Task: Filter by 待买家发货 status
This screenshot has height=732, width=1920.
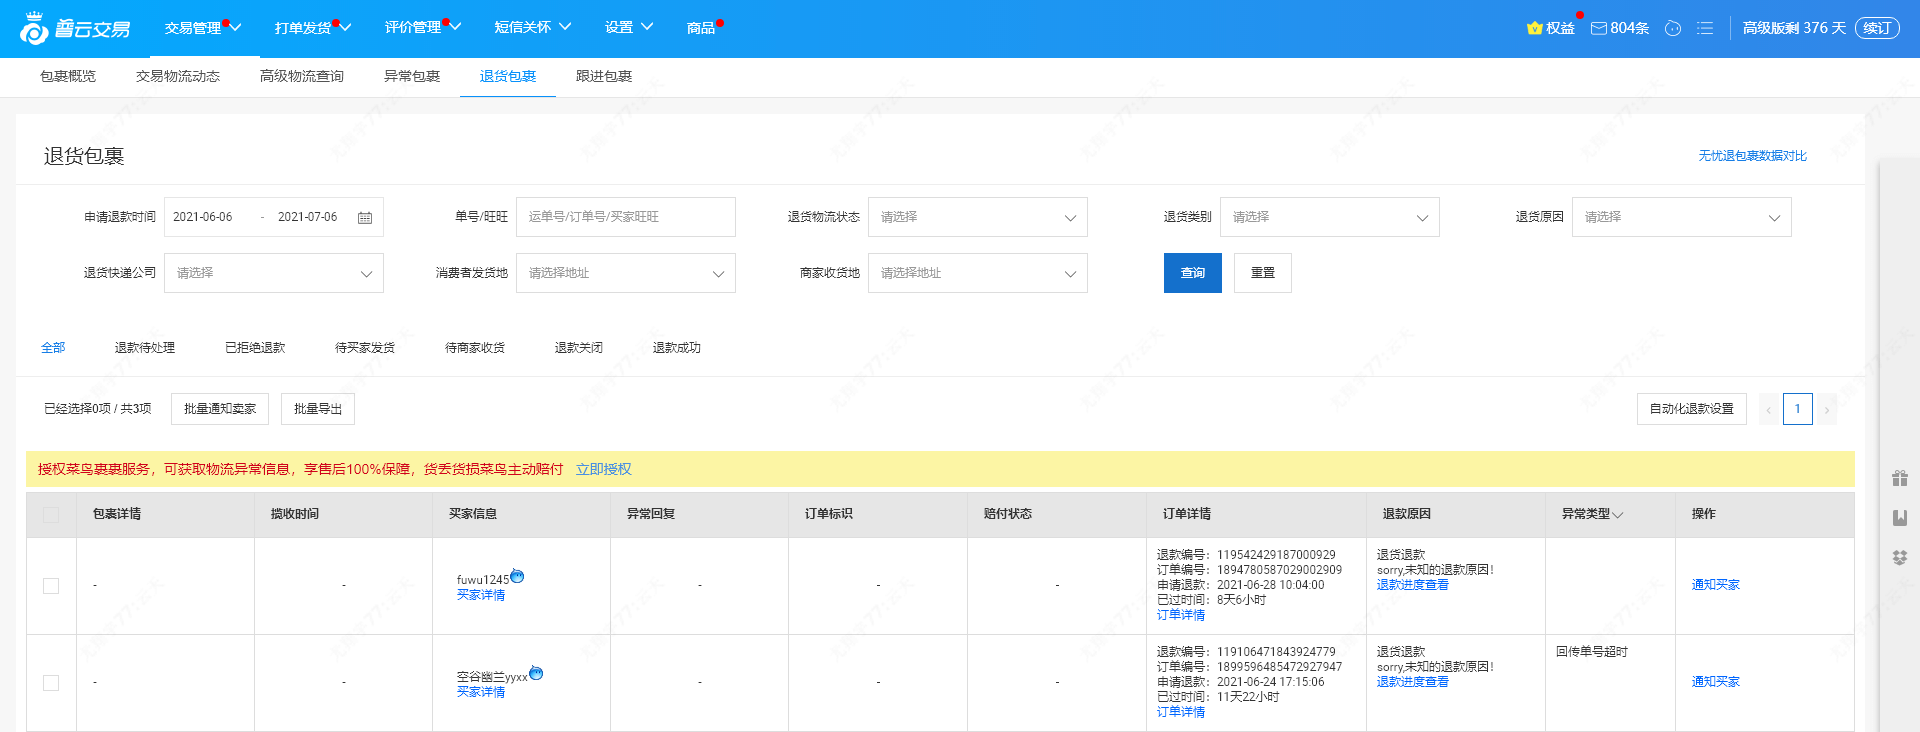Action: click(x=365, y=348)
